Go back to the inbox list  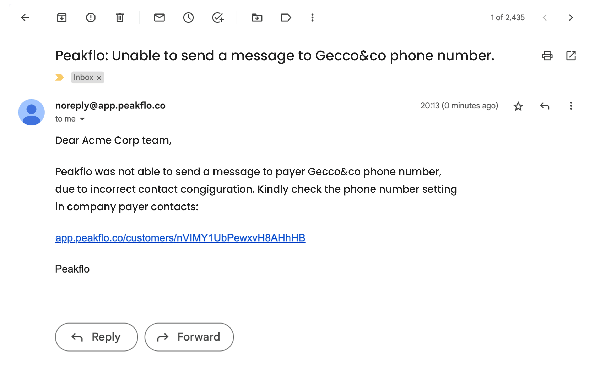(x=25, y=18)
